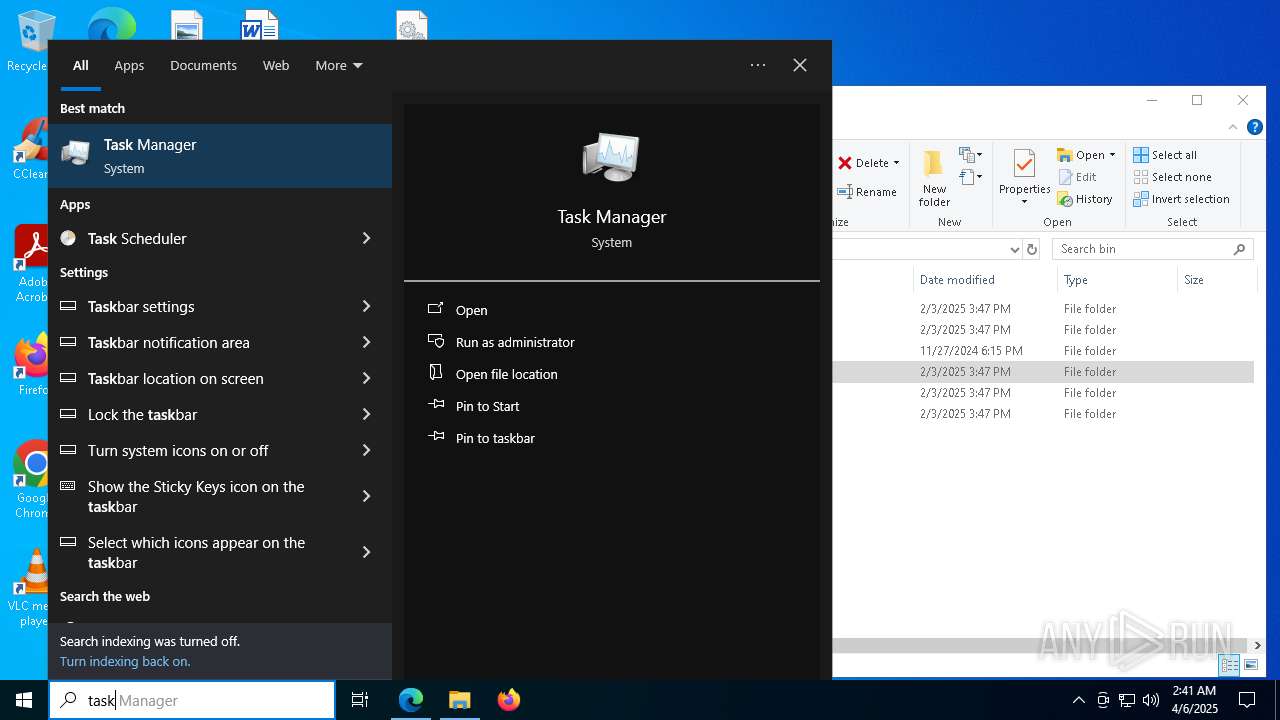This screenshot has width=1280, height=720.
Task: Click the taskbar search input field
Action: (192, 700)
